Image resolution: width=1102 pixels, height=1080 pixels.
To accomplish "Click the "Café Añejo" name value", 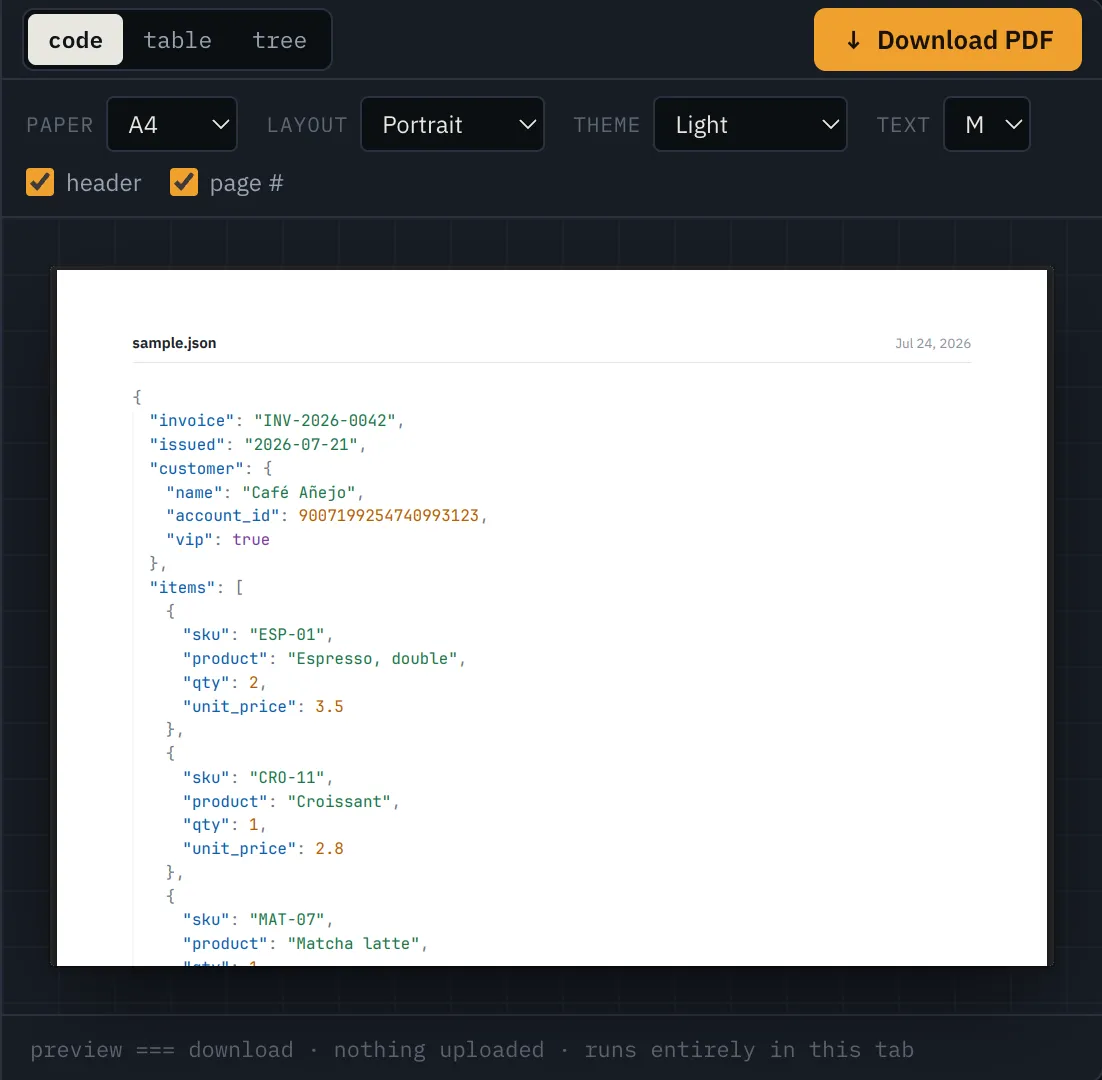I will click(x=299, y=492).
